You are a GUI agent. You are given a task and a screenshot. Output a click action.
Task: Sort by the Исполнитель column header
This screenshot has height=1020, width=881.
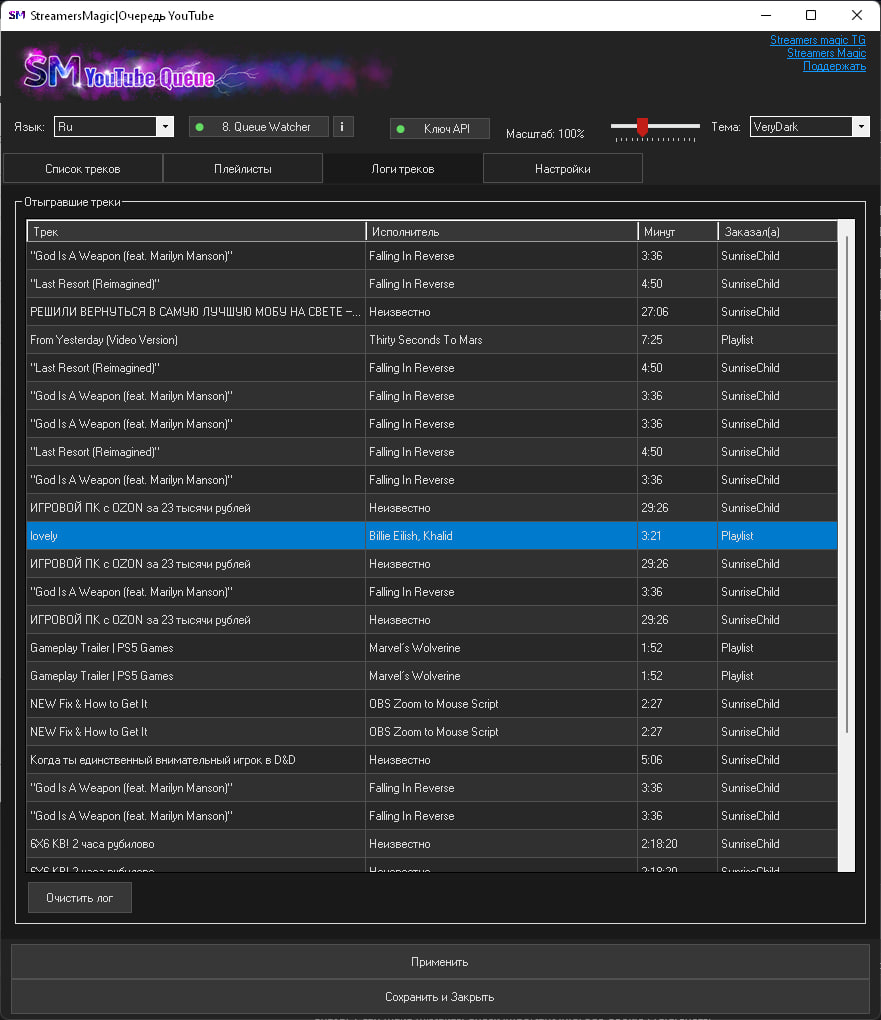502,232
